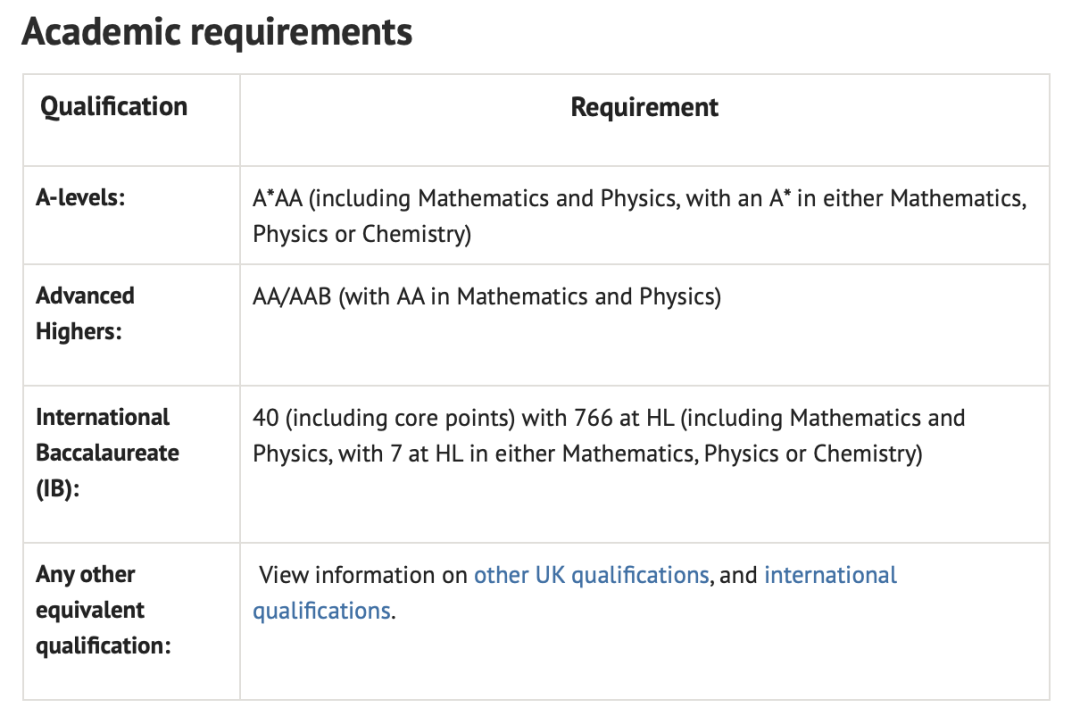
Task: Click the word qualification: in last row label
Action: pos(103,646)
